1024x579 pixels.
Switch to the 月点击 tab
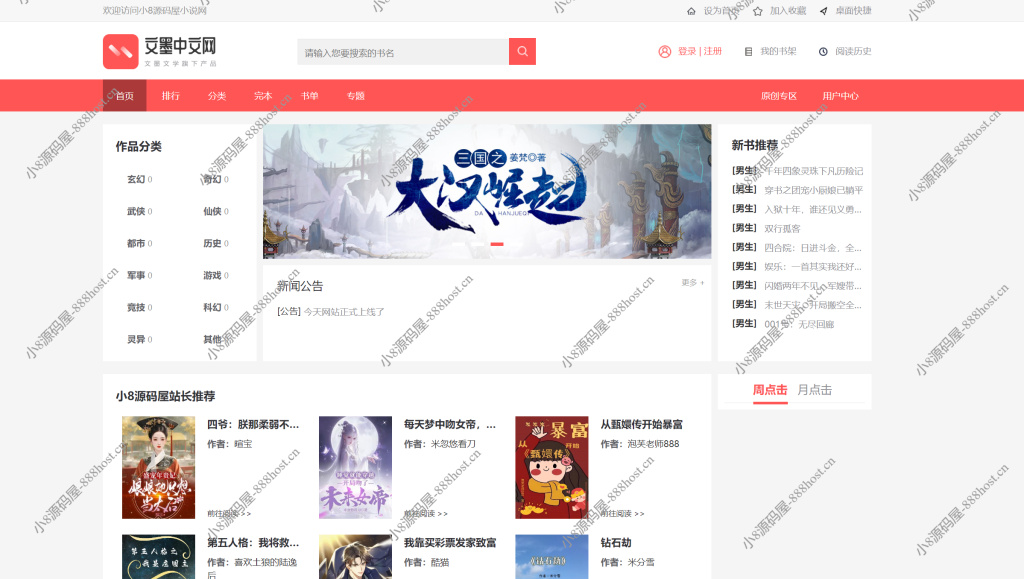[814, 390]
